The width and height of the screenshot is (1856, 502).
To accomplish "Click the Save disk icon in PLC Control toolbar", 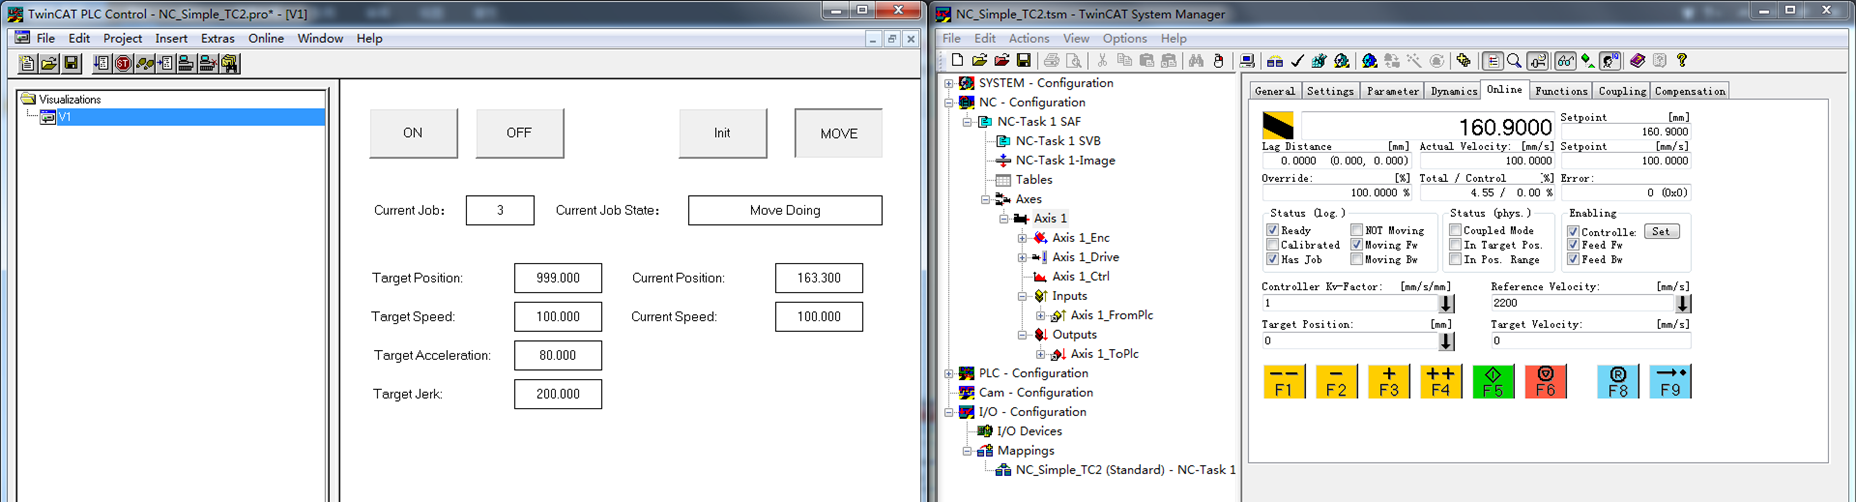I will [x=71, y=63].
